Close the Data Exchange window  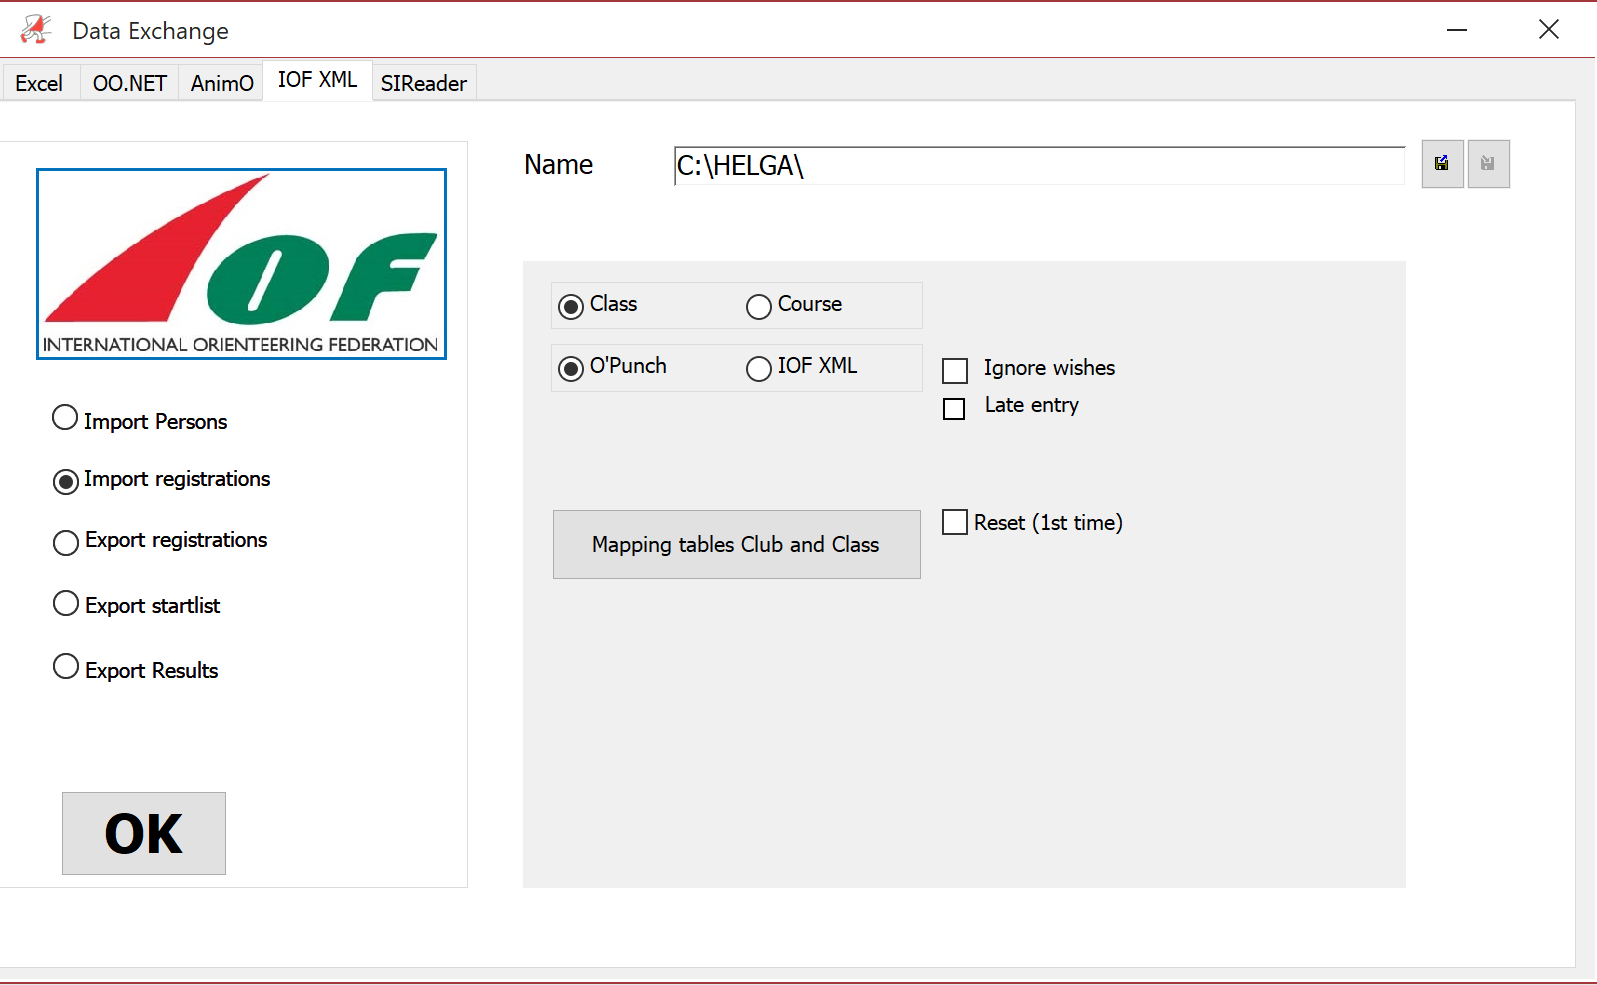(x=1549, y=30)
